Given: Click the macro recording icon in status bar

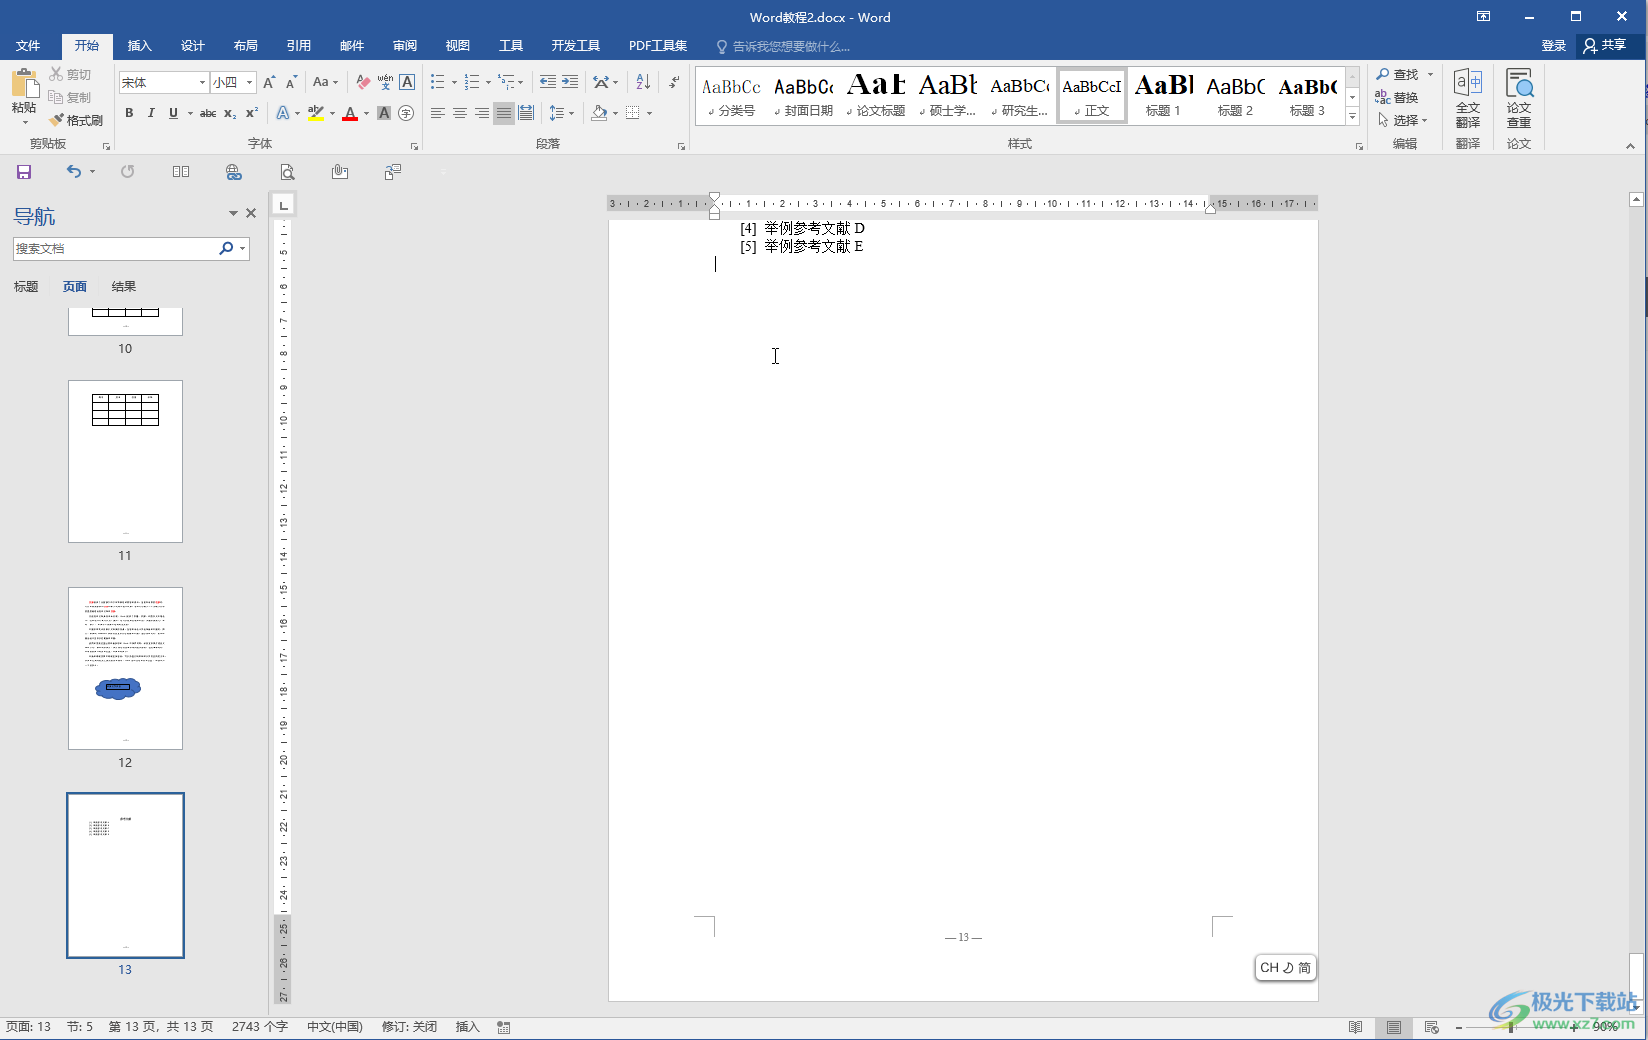Looking at the screenshot, I should 504,1027.
